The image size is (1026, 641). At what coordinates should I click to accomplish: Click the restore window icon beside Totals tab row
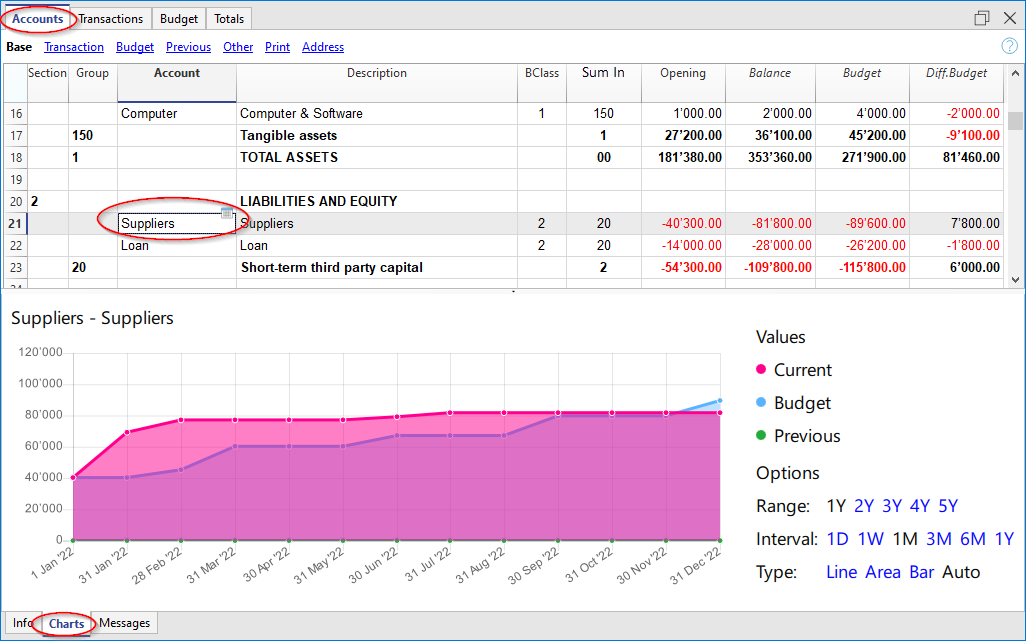[982, 18]
